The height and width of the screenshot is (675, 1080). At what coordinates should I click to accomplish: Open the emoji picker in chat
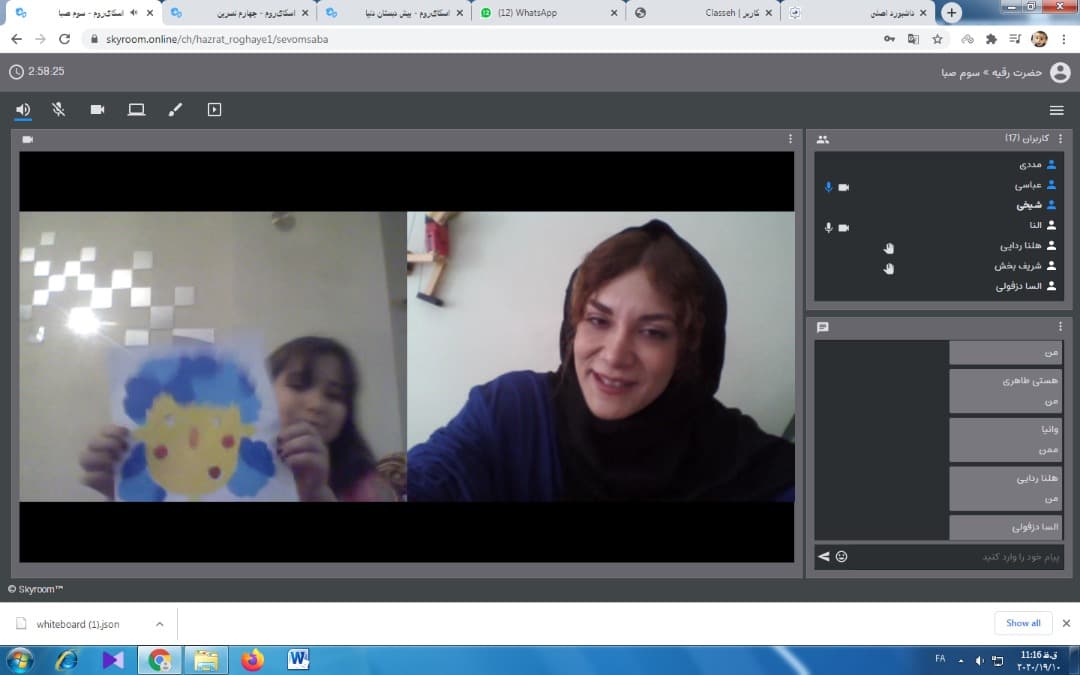(842, 556)
